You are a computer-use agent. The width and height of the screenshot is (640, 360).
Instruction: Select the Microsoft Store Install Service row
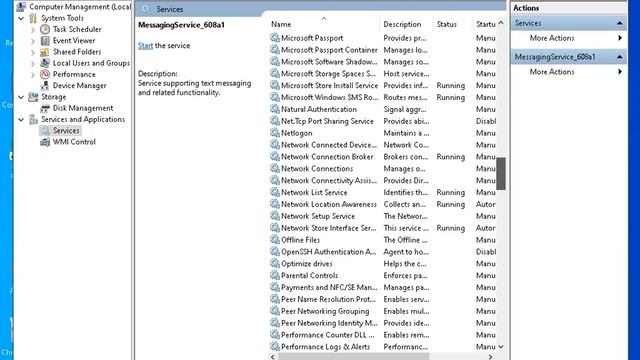click(x=383, y=86)
